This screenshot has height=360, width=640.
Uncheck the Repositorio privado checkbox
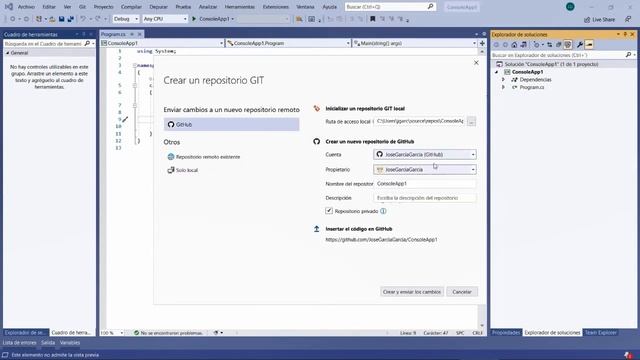[329, 211]
